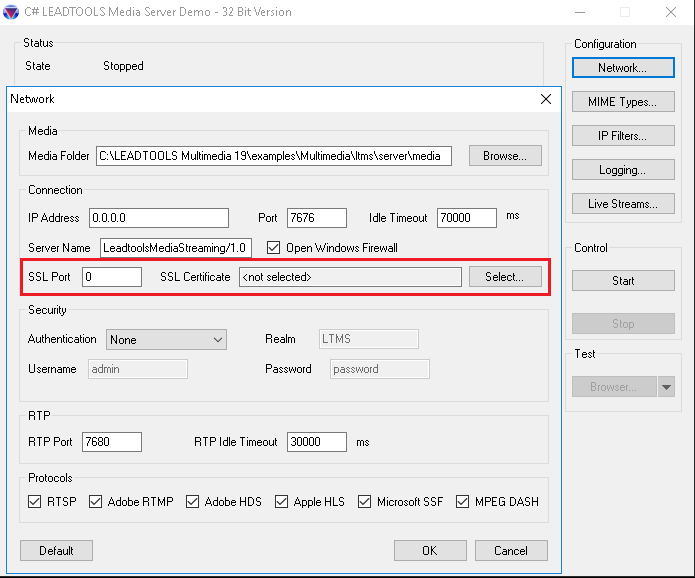Uncheck the Microsoft SSF protocol
The height and width of the screenshot is (578, 695).
coord(365,501)
